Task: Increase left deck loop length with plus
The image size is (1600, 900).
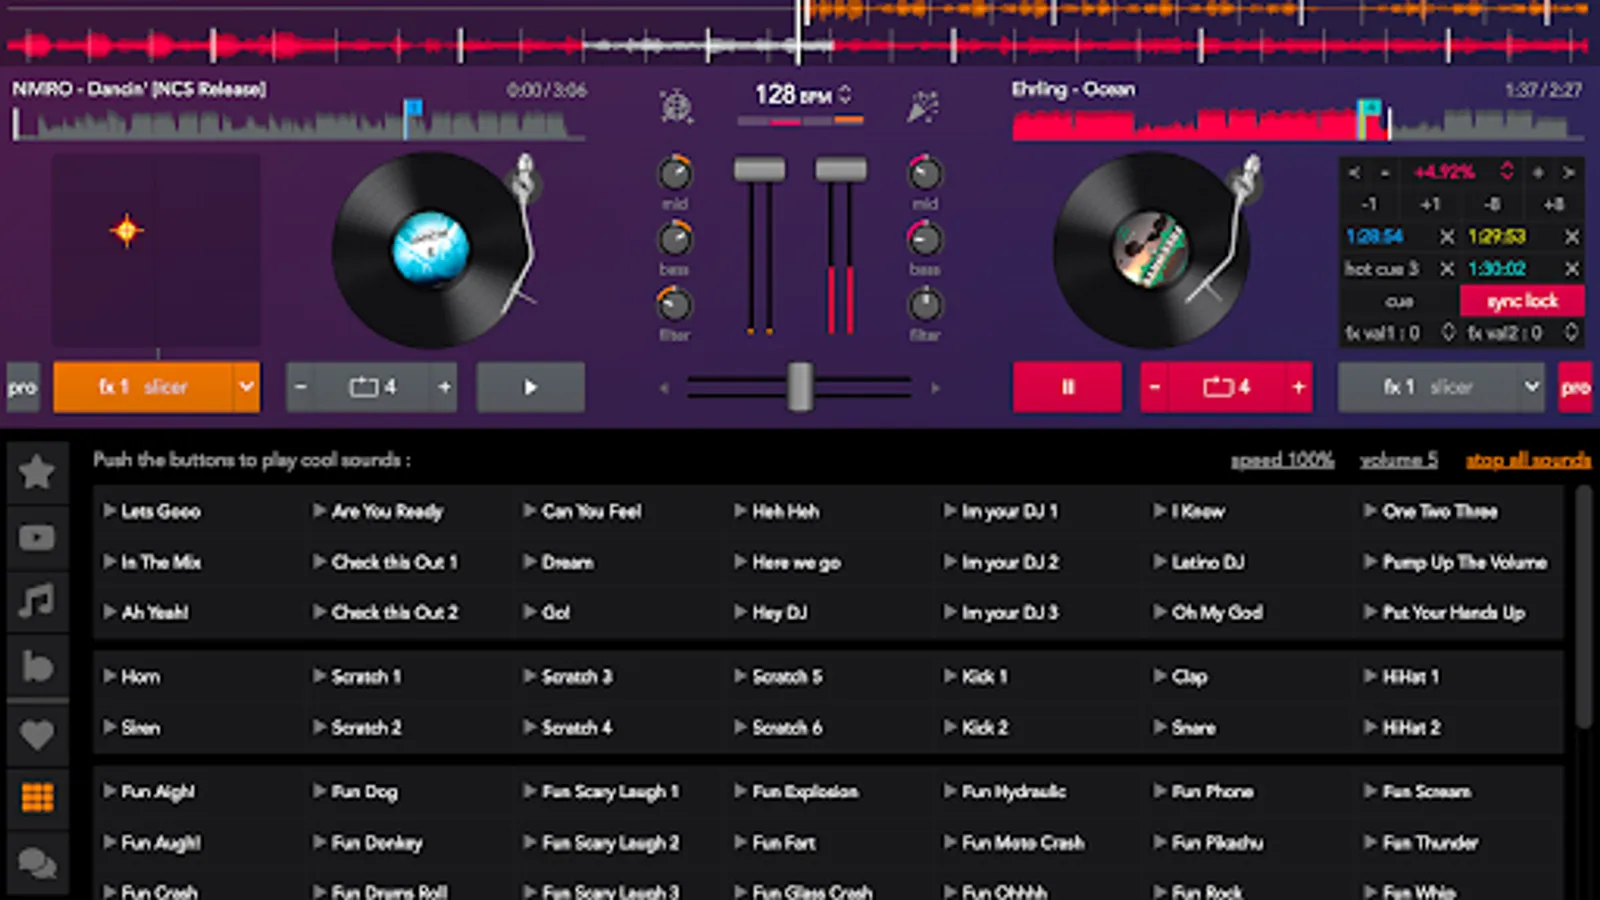Action: point(444,387)
